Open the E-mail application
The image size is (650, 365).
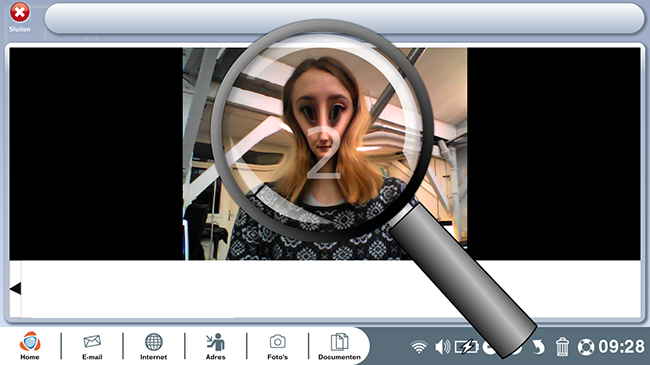(x=92, y=346)
